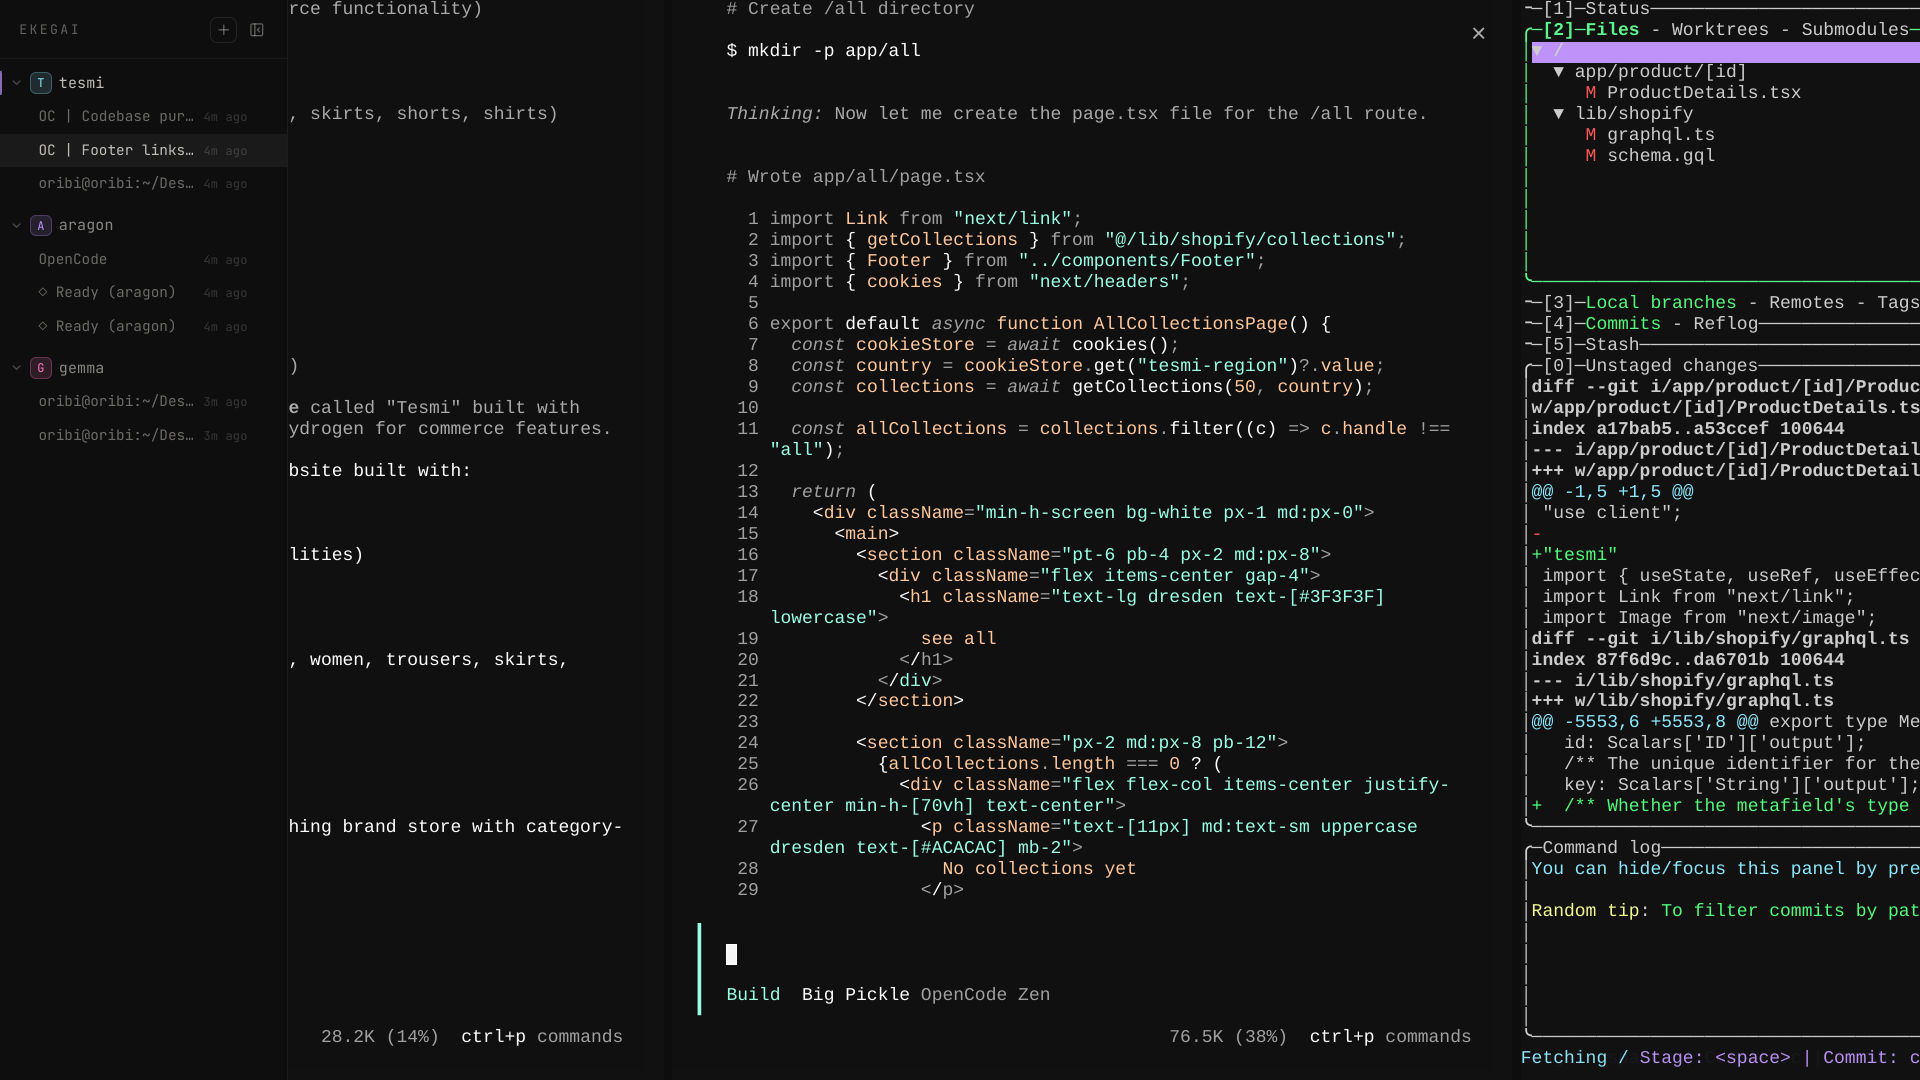The height and width of the screenshot is (1080, 1920).
Task: Switch to the Status panel in lazygit
Action: [x=1617, y=9]
